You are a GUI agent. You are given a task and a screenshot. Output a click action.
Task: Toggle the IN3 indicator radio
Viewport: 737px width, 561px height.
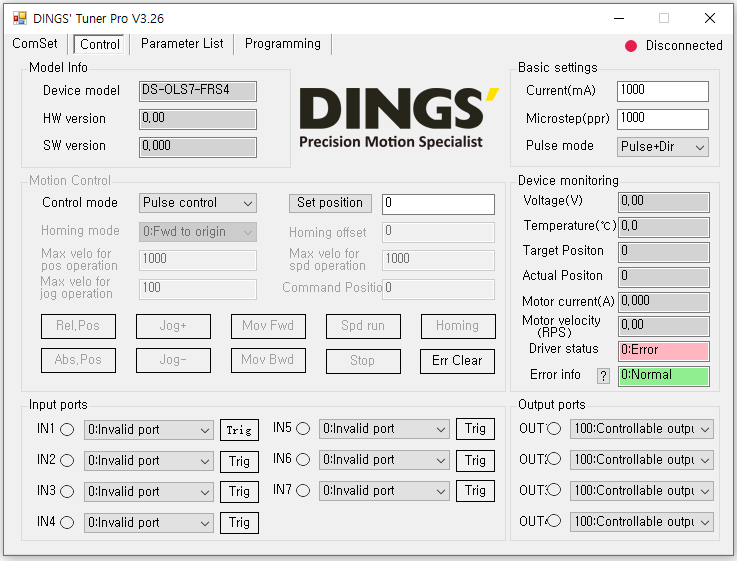(x=67, y=491)
